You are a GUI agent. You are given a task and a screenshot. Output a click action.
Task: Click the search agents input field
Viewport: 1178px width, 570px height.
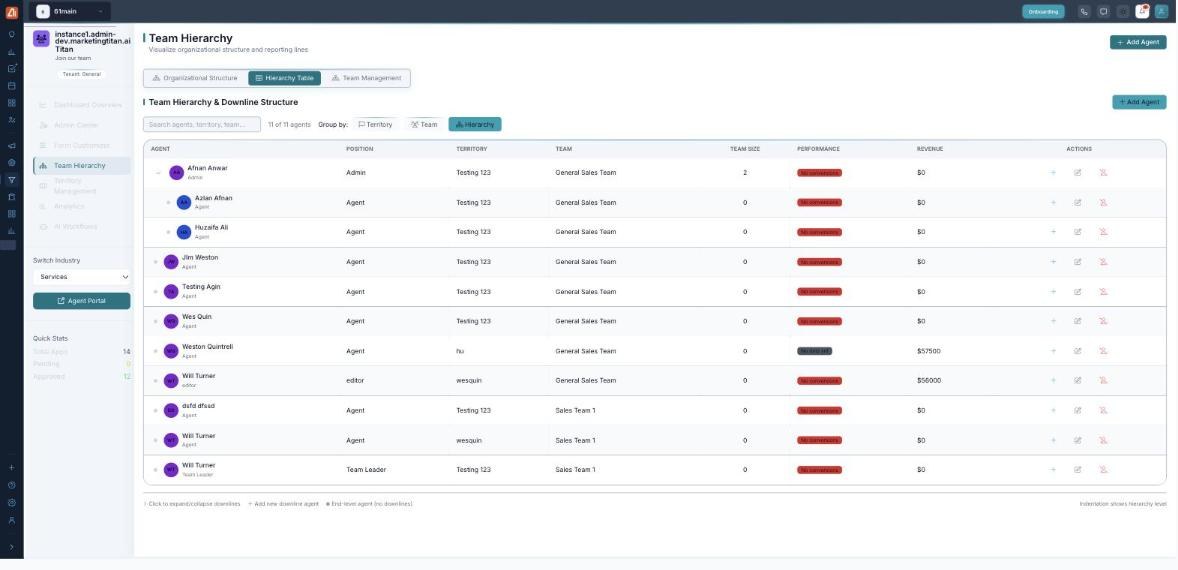[202, 125]
